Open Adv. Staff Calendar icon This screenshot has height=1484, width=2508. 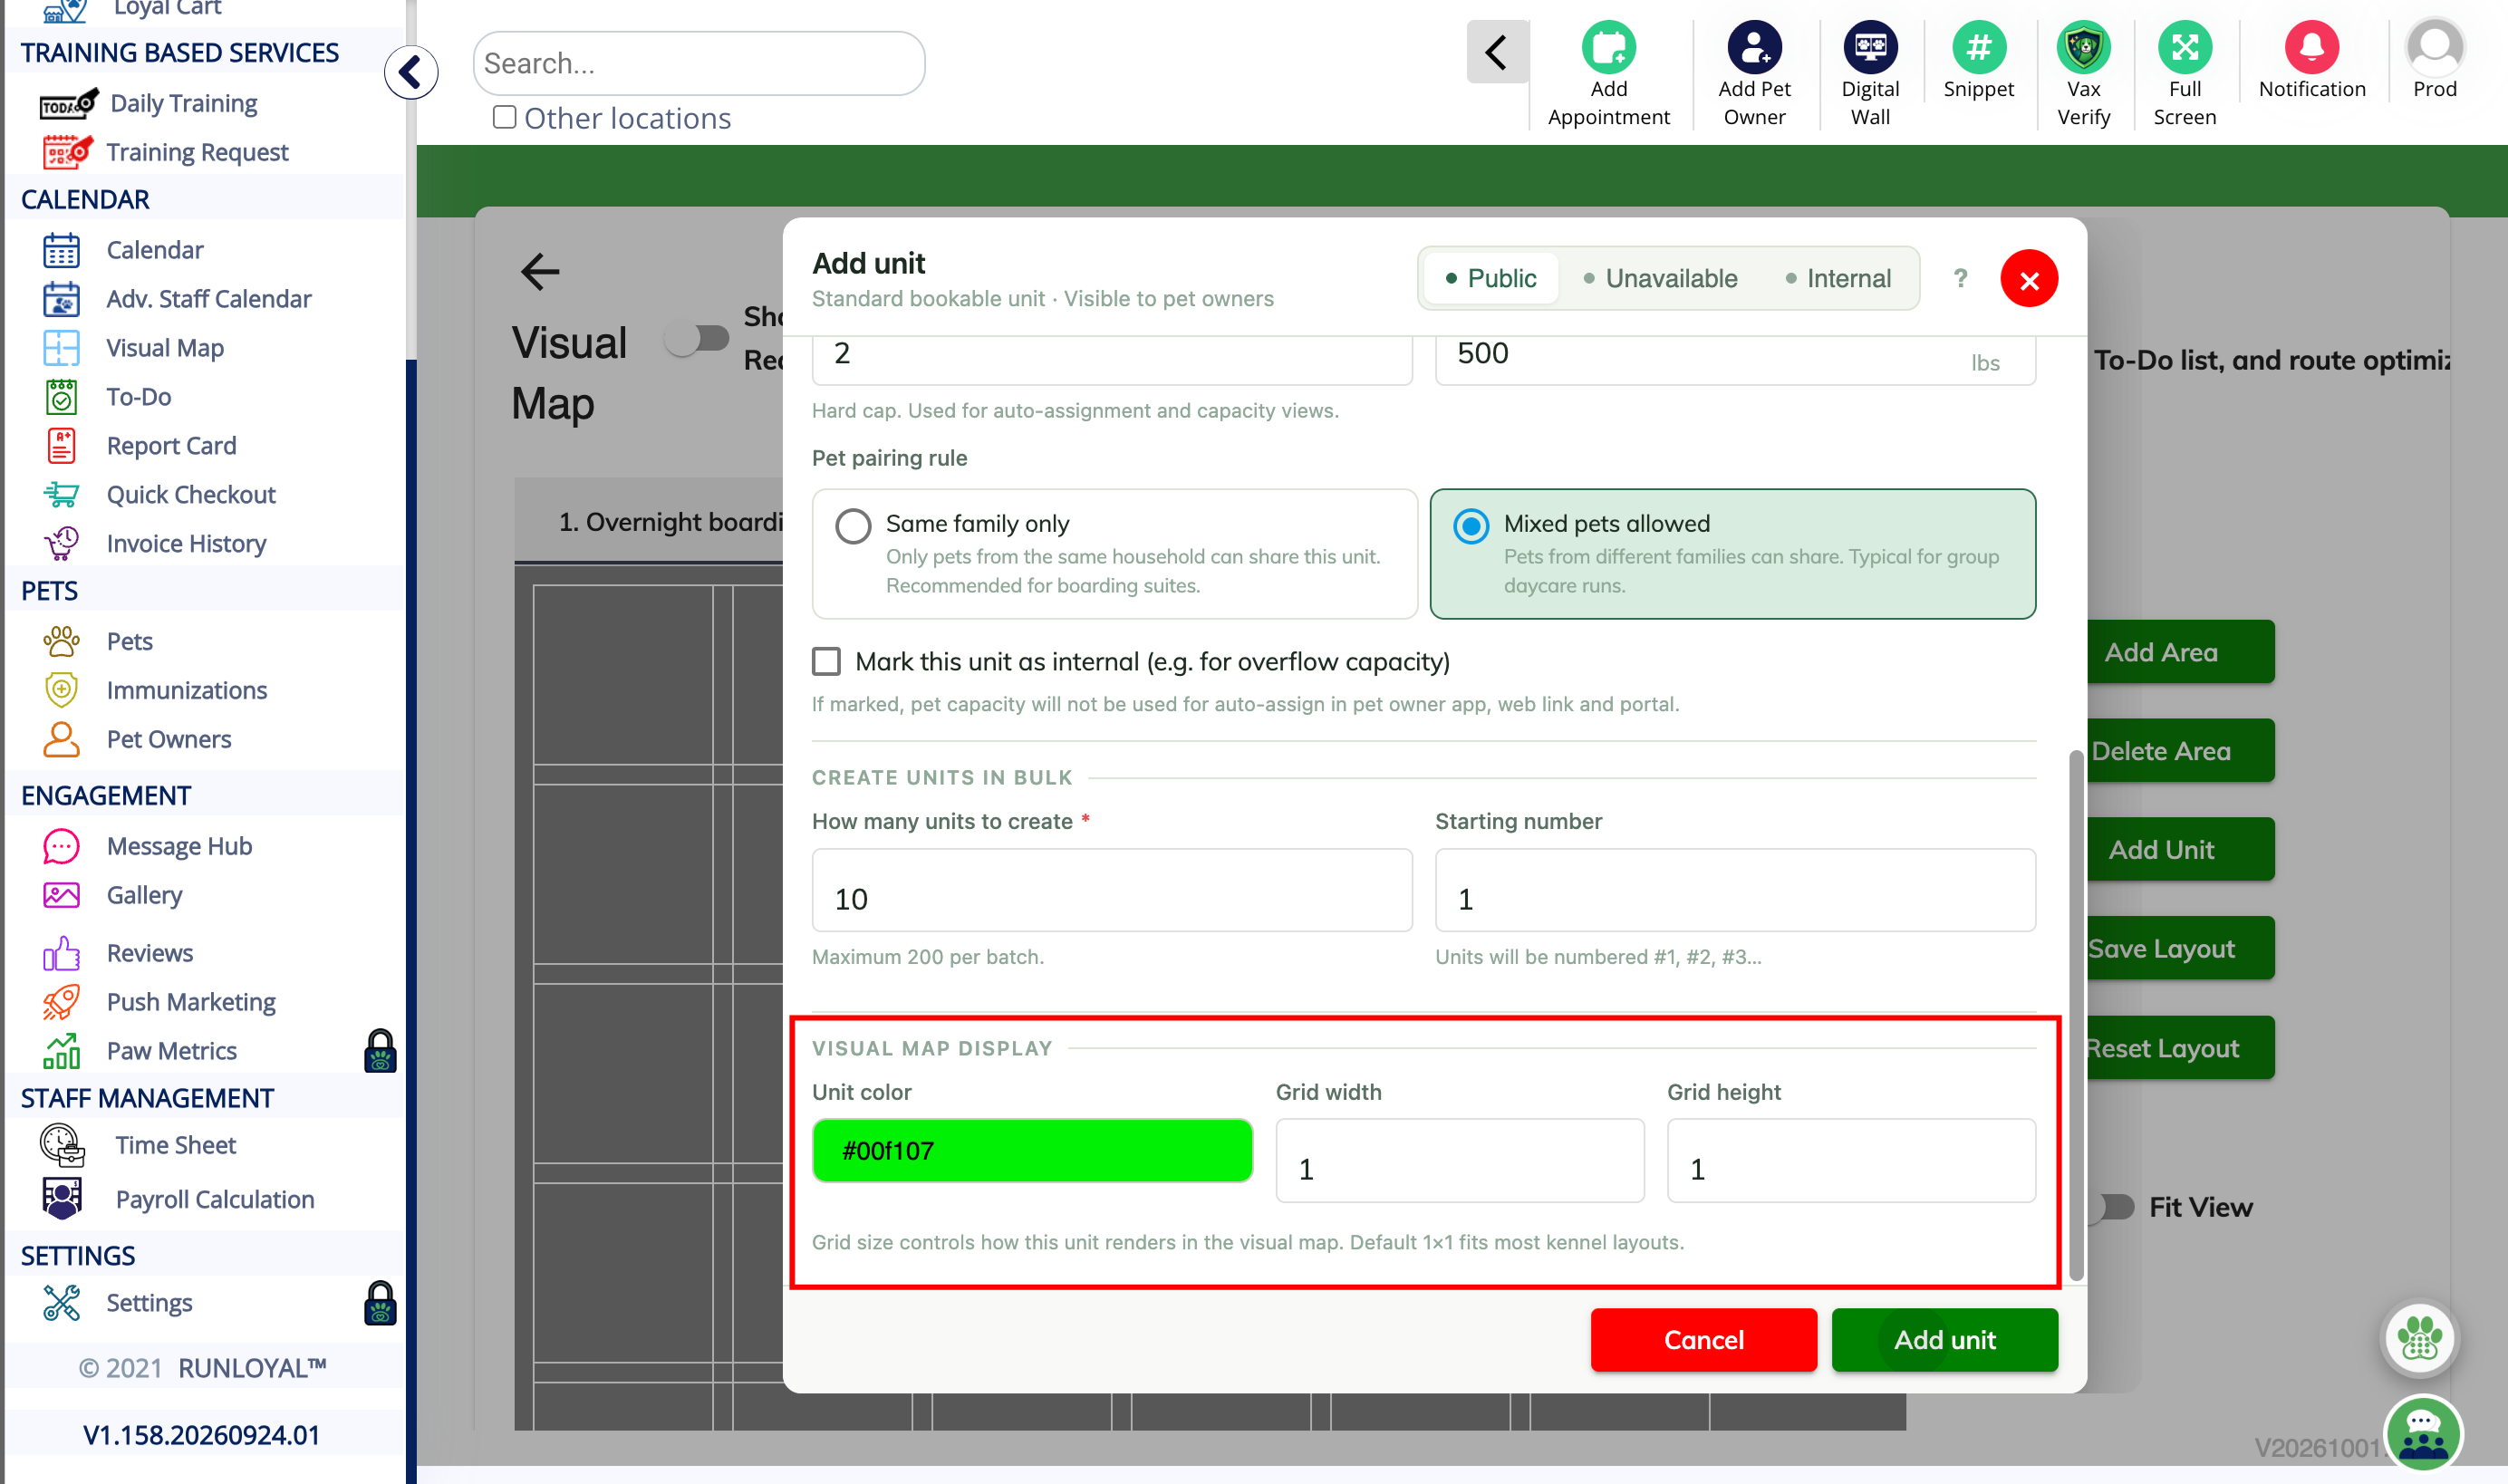[x=61, y=298]
